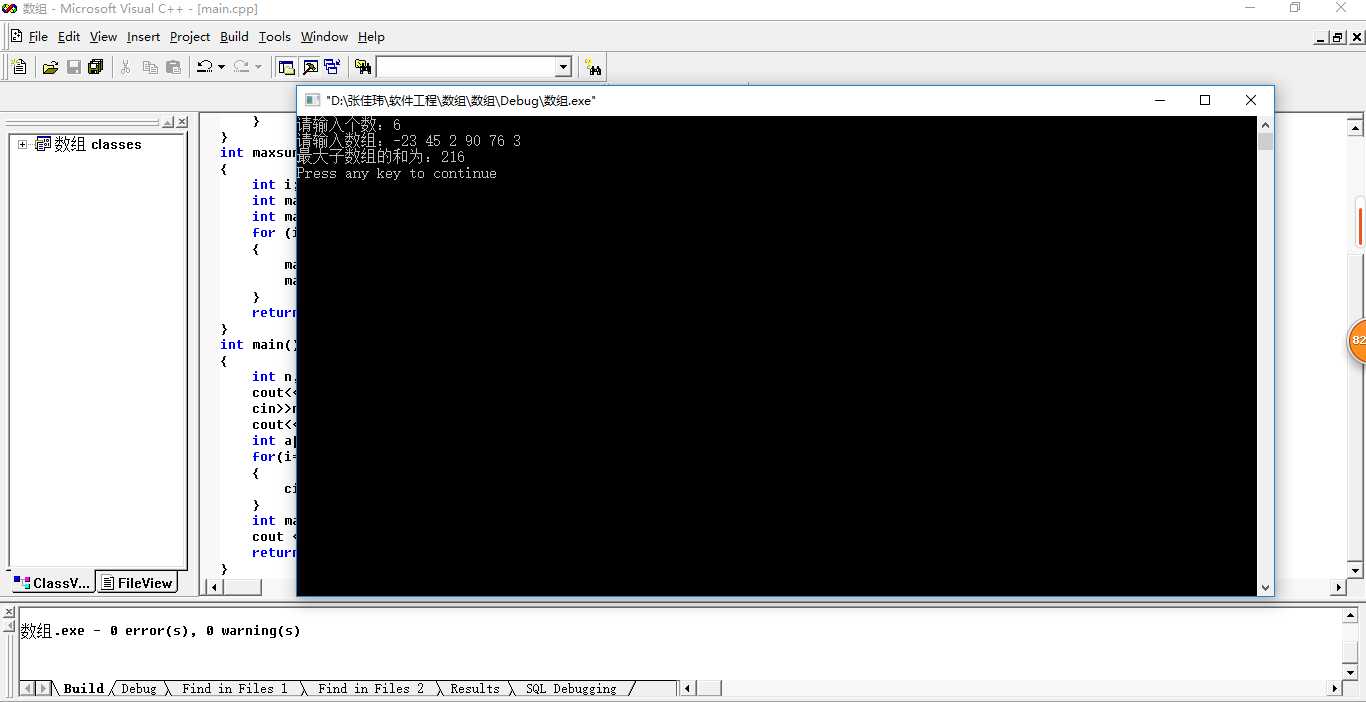
Task: Click the document icon left of File menu
Action: (x=16, y=36)
